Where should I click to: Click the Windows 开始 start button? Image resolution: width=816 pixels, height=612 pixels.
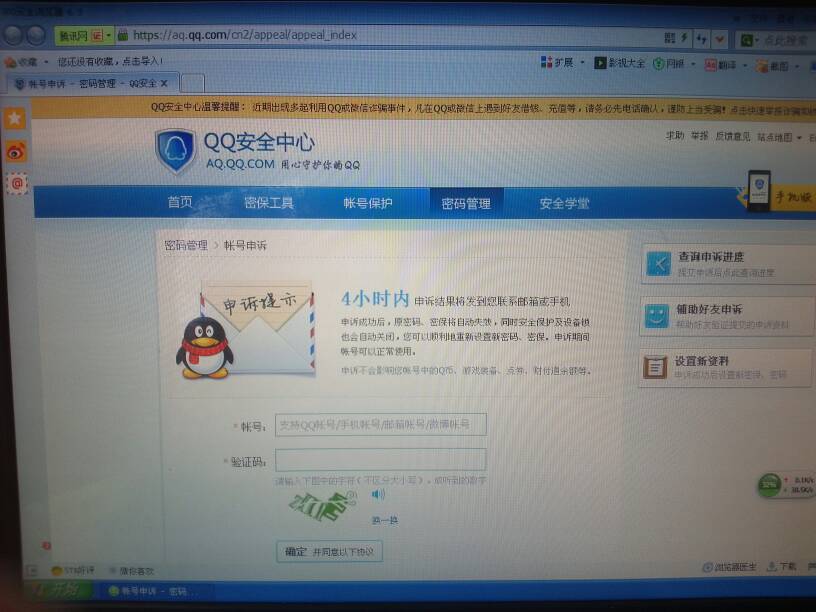click(x=59, y=591)
